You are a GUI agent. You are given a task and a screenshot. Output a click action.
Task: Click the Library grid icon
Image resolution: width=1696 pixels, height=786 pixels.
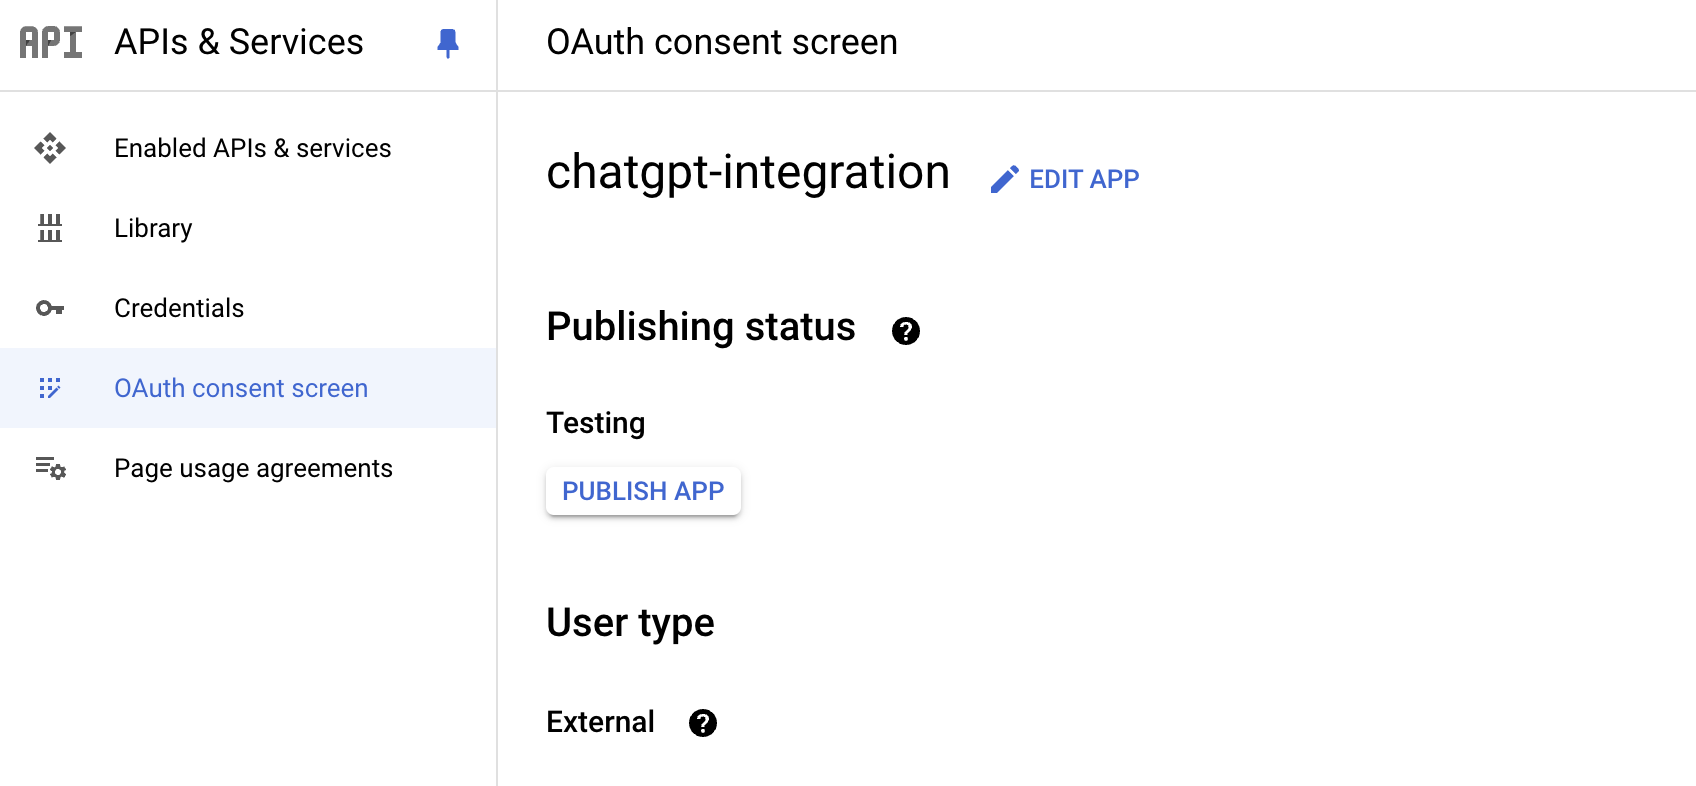pos(50,228)
